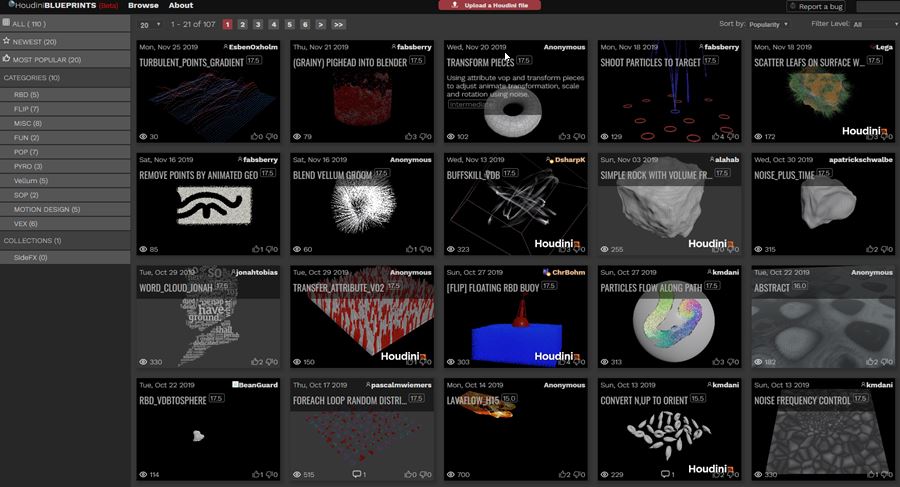Like the REMOVE POINTS BY ANIMATED GEO post
Screen dimensions: 900x487
[257, 249]
